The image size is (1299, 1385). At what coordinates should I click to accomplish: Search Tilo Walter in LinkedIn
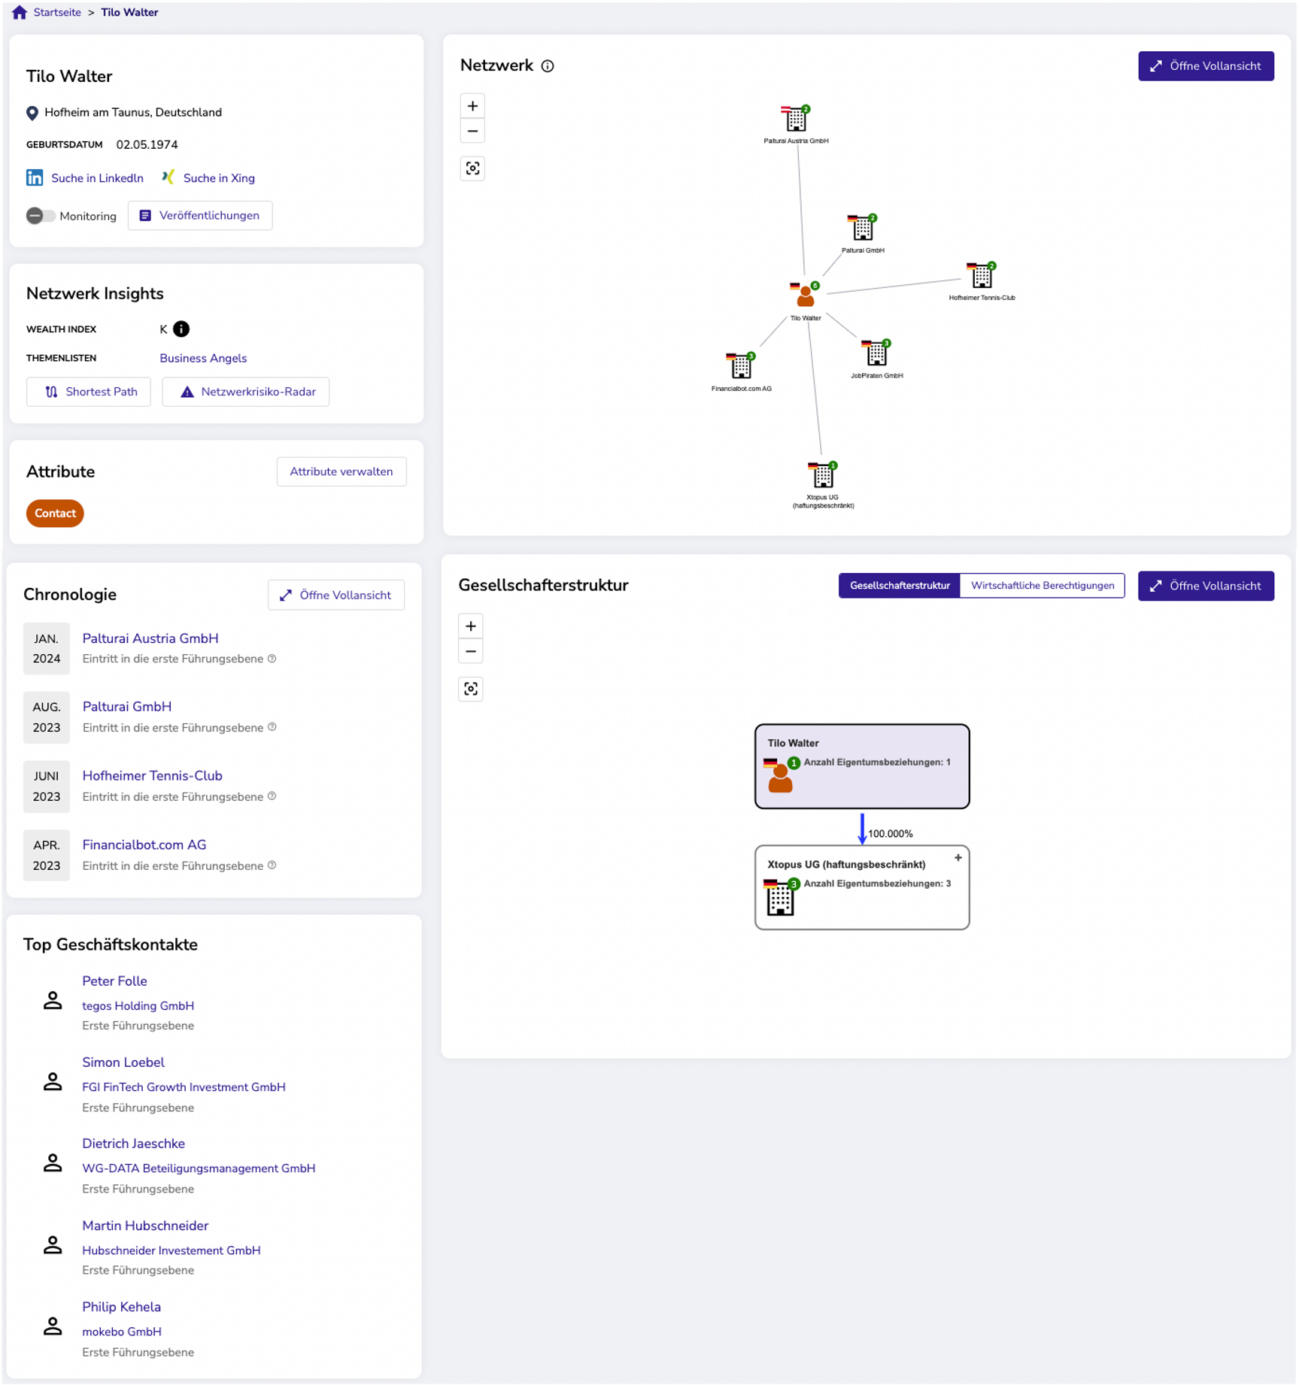[x=86, y=178]
